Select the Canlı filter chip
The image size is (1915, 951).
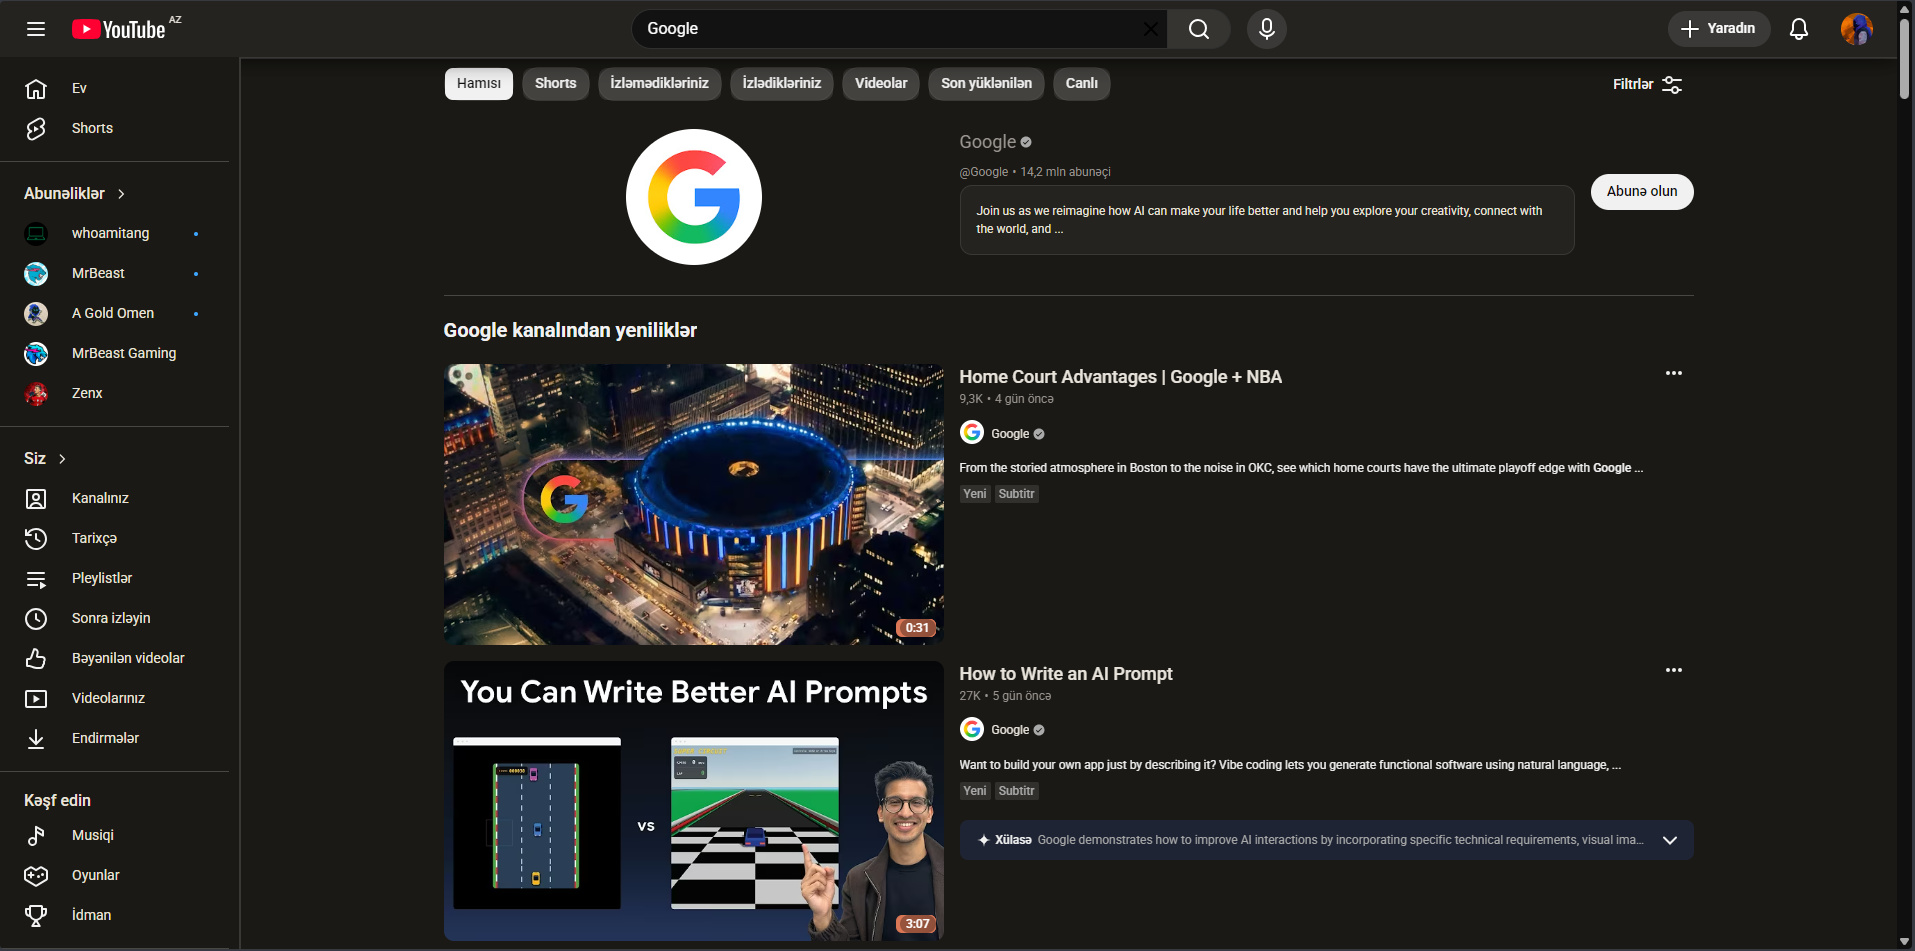pyautogui.click(x=1082, y=84)
